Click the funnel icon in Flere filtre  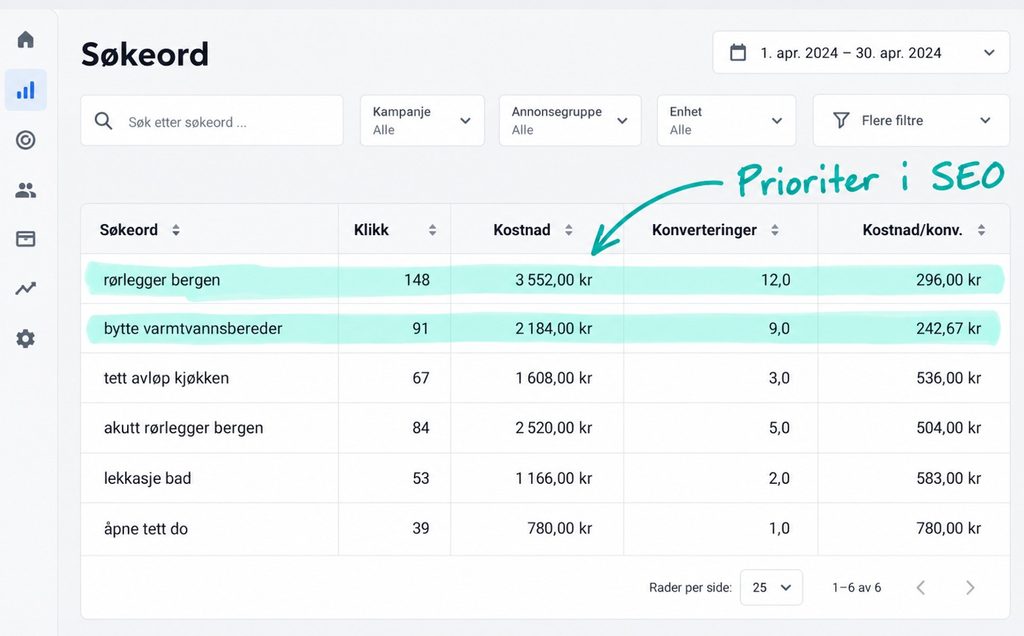[x=841, y=120]
